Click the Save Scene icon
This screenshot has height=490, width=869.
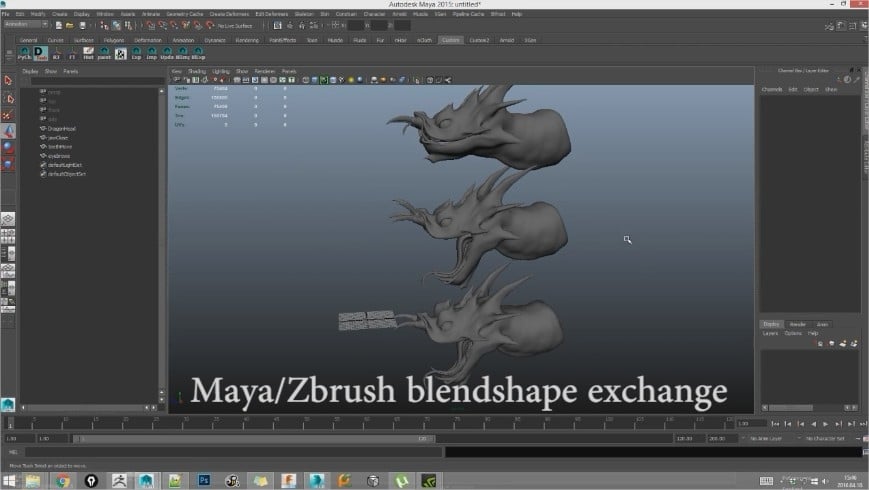pyautogui.click(x=83, y=25)
